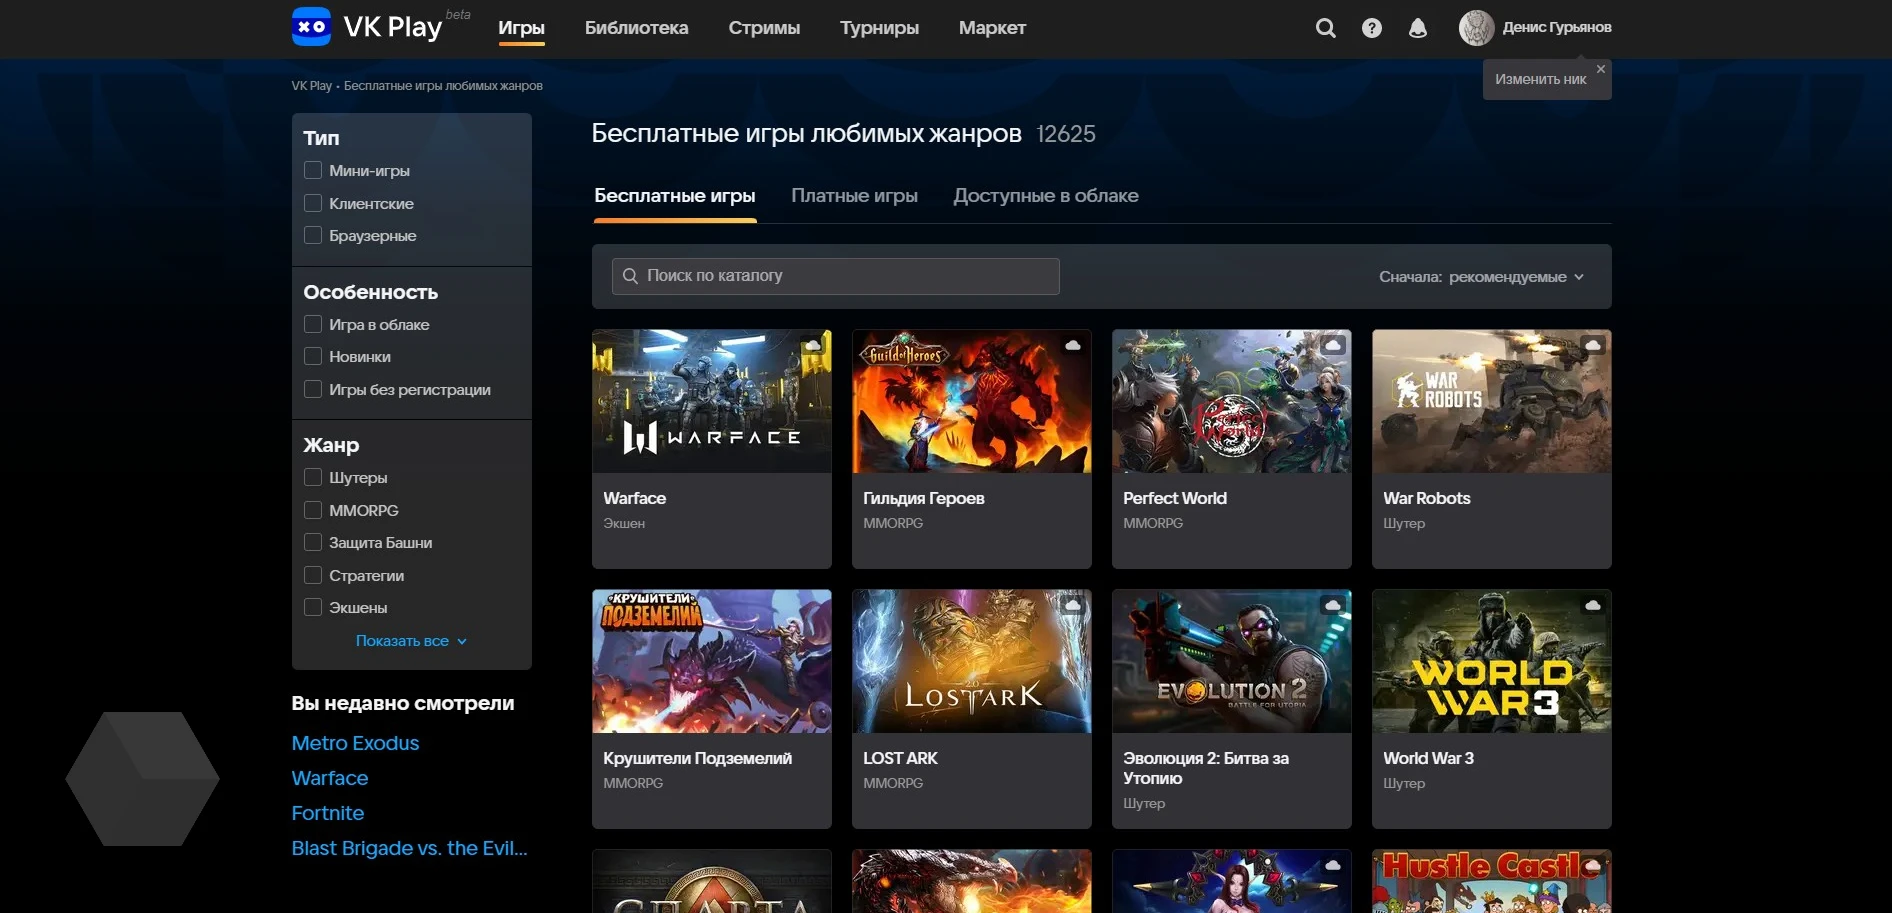Open the Игры menu item
The height and width of the screenshot is (913, 1892).
pos(521,28)
